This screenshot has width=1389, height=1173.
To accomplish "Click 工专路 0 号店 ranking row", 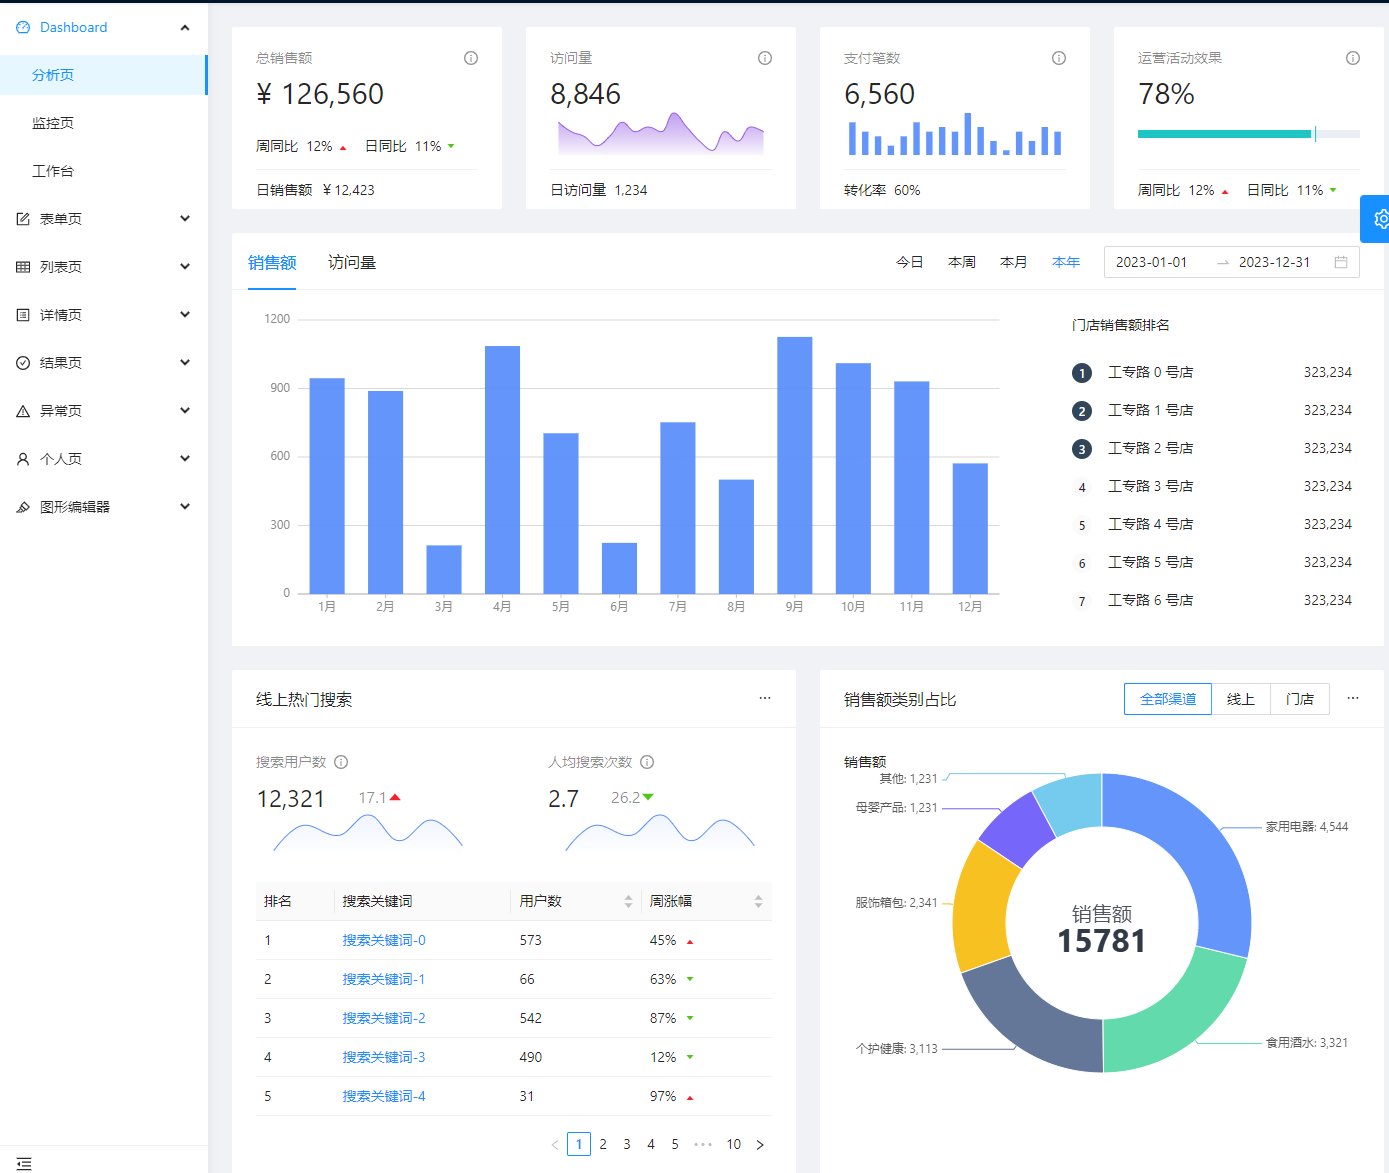I will pos(1212,372).
